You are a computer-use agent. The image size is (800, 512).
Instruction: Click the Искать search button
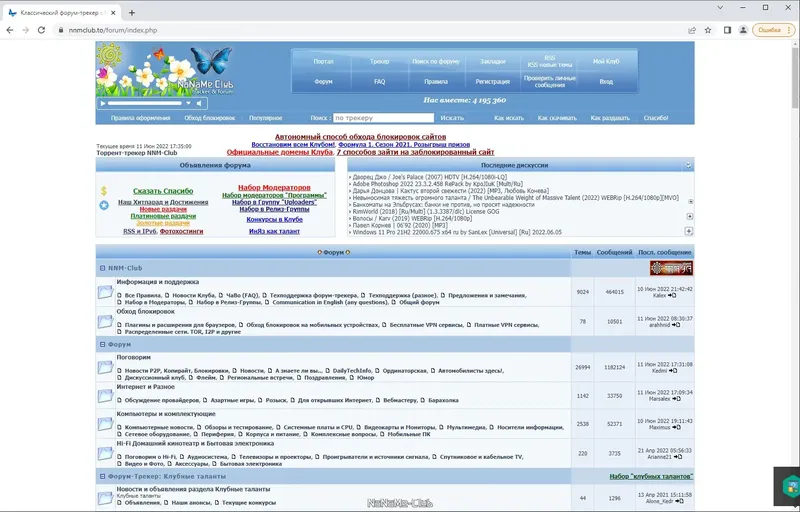tap(452, 118)
